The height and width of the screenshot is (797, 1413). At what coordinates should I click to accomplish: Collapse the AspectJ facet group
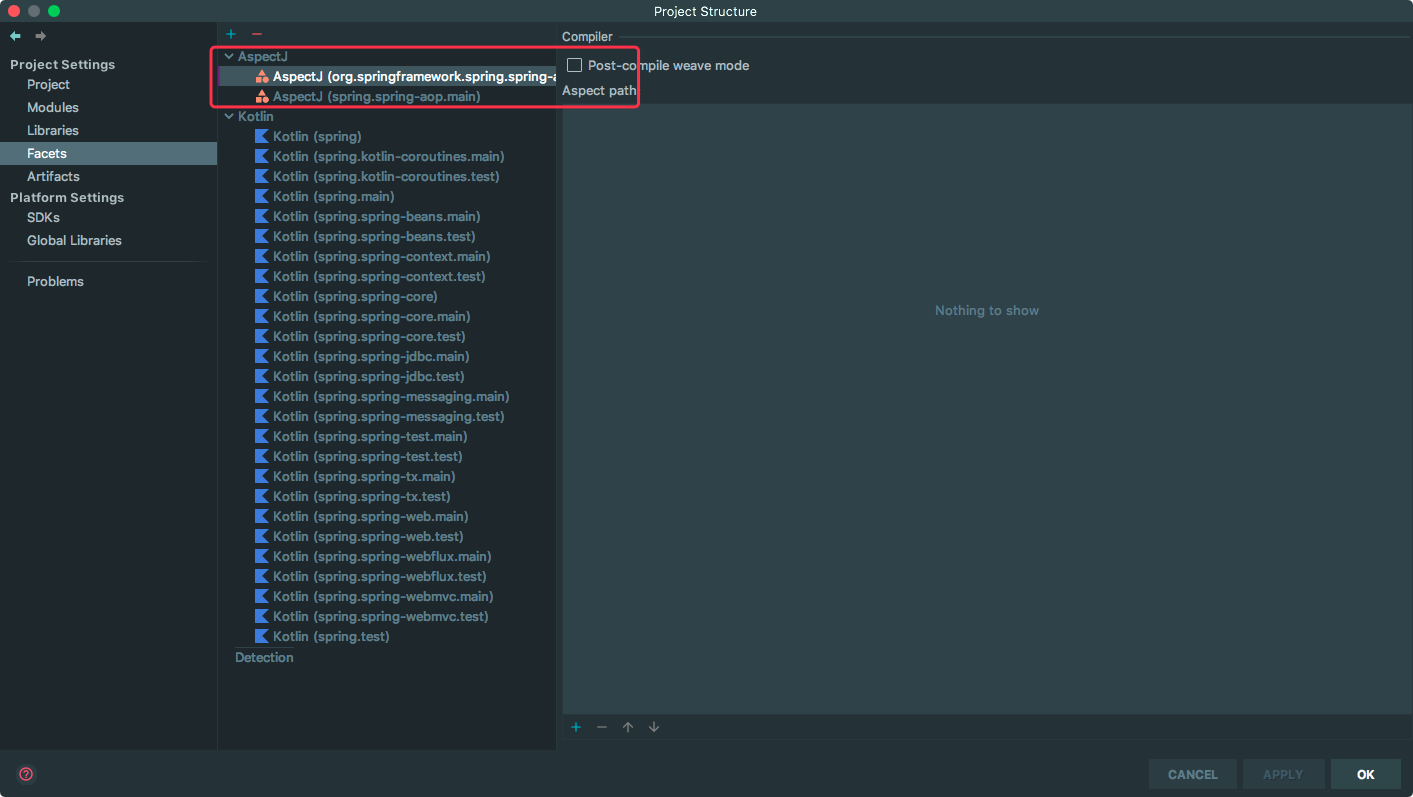tap(229, 57)
